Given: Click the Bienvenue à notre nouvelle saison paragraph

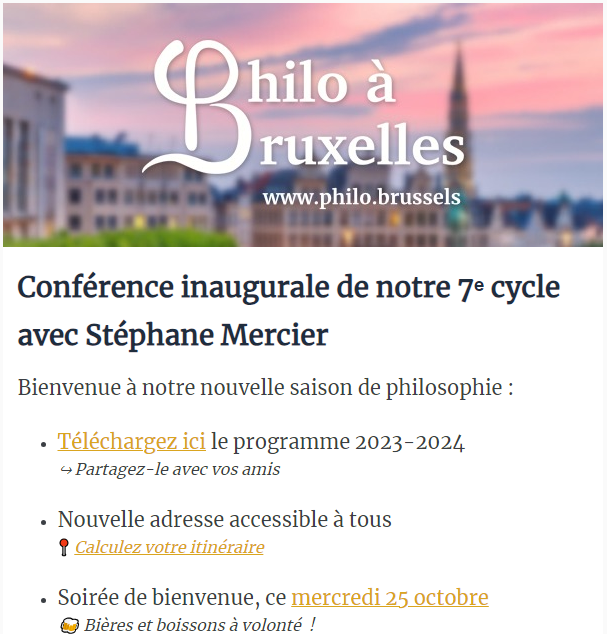Looking at the screenshot, I should point(265,388).
